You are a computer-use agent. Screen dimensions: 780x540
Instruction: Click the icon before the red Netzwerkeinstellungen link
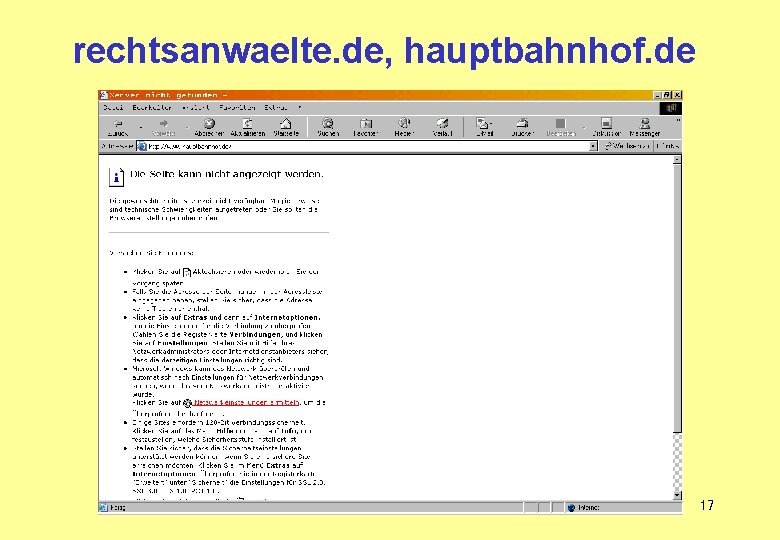pyautogui.click(x=188, y=403)
